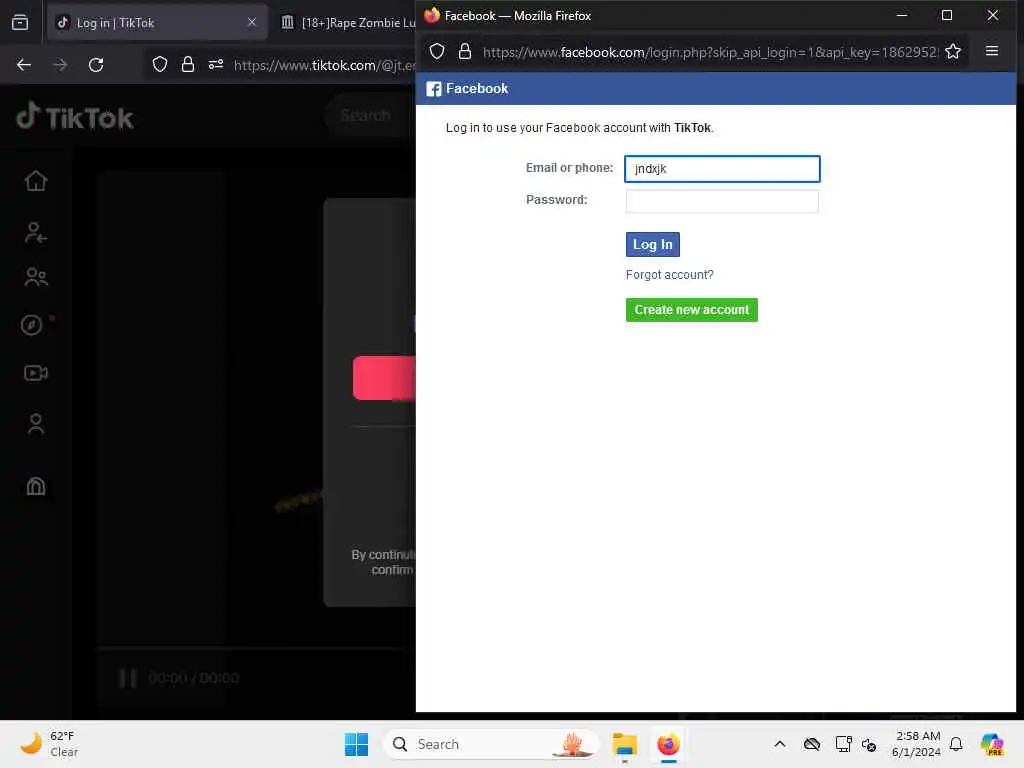Click the Log In button on Facebook
Viewport: 1024px width, 768px height.
tap(652, 244)
